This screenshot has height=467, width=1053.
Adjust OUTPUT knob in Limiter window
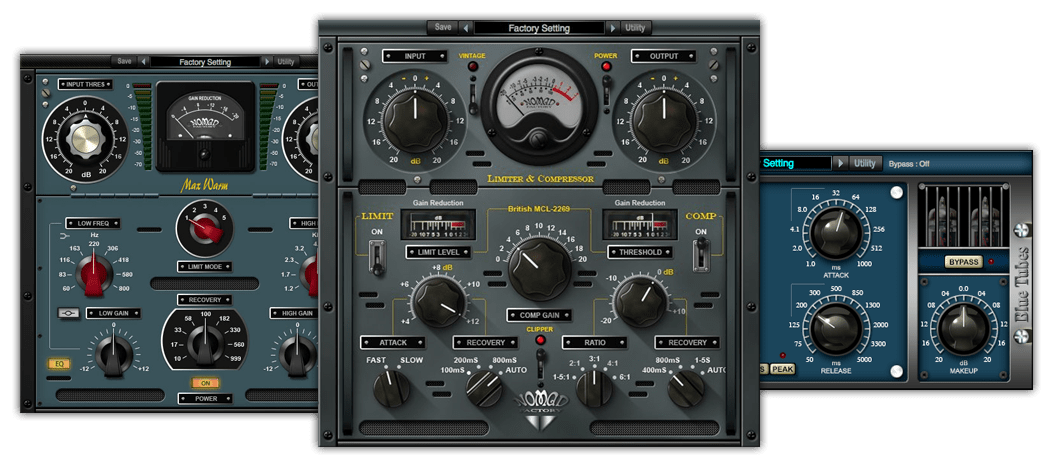point(663,121)
